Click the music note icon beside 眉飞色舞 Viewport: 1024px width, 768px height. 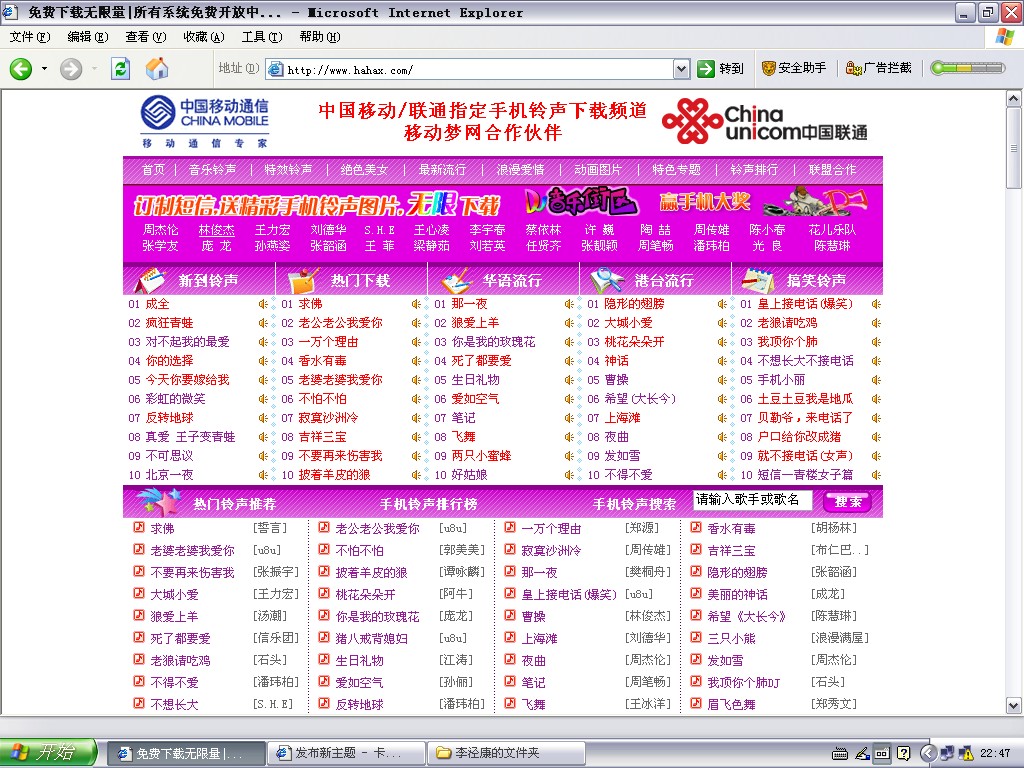coord(696,703)
